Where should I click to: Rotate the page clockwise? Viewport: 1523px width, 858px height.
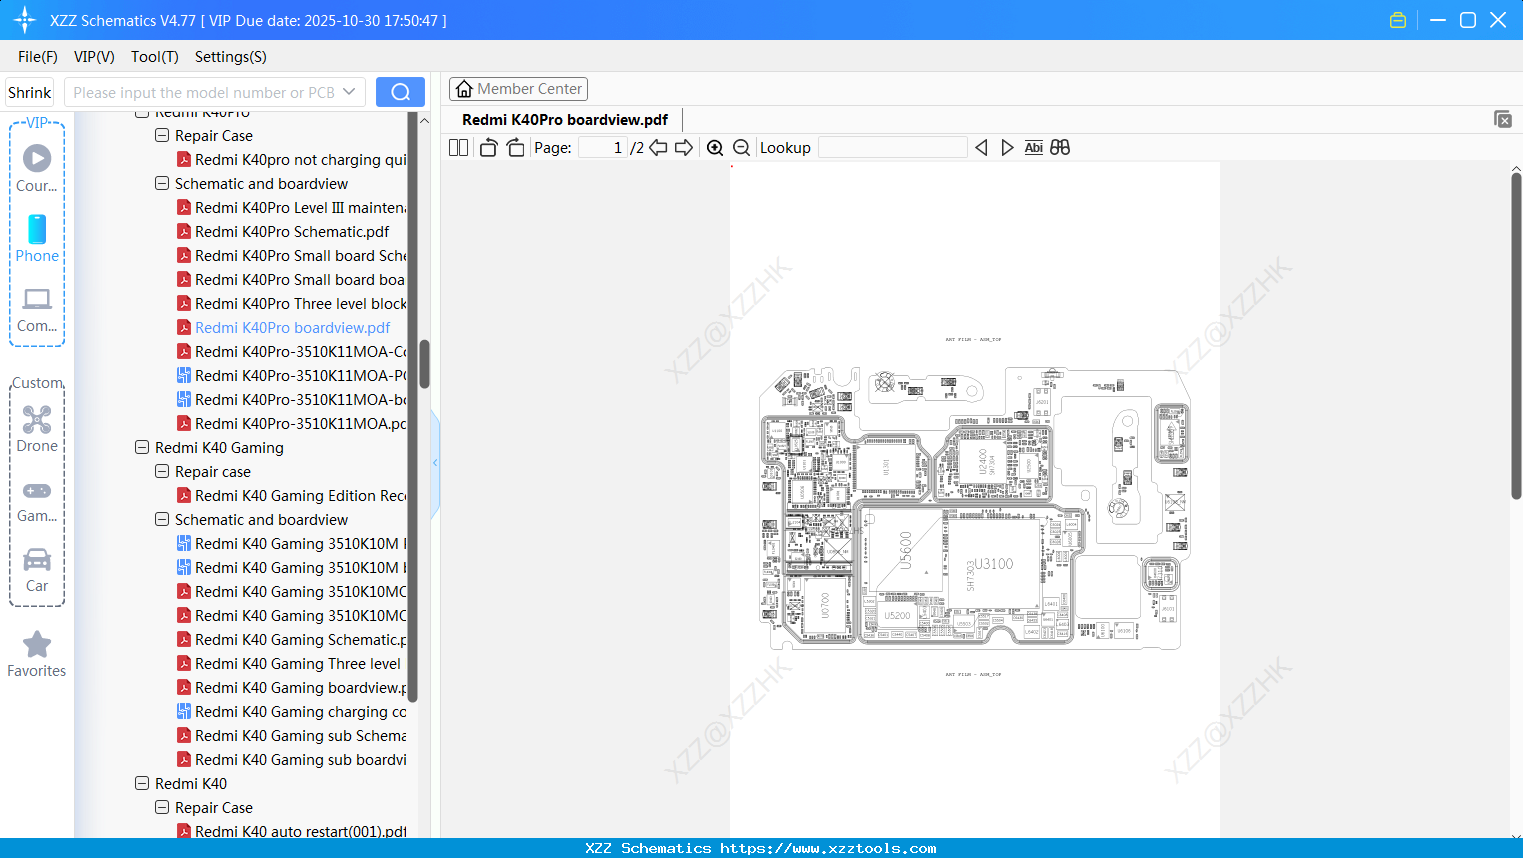[515, 148]
